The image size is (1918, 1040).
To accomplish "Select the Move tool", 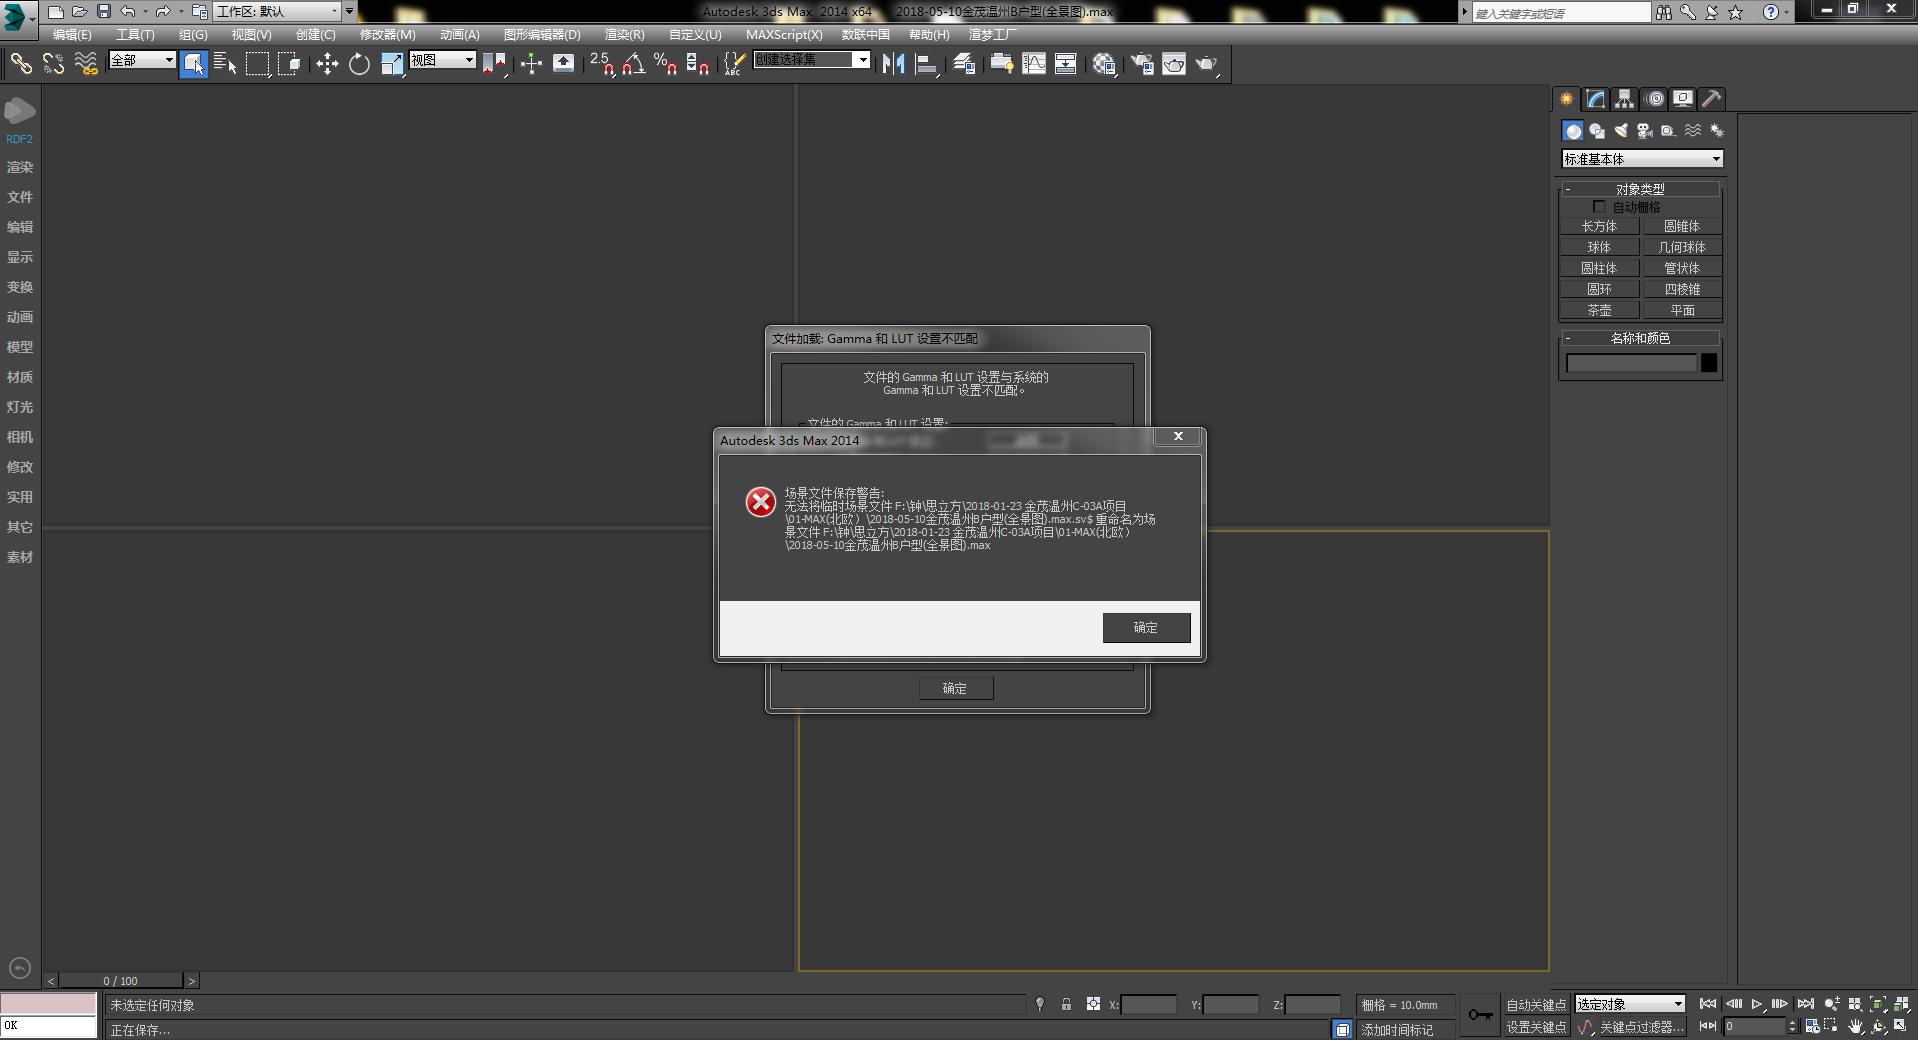I will pos(327,64).
